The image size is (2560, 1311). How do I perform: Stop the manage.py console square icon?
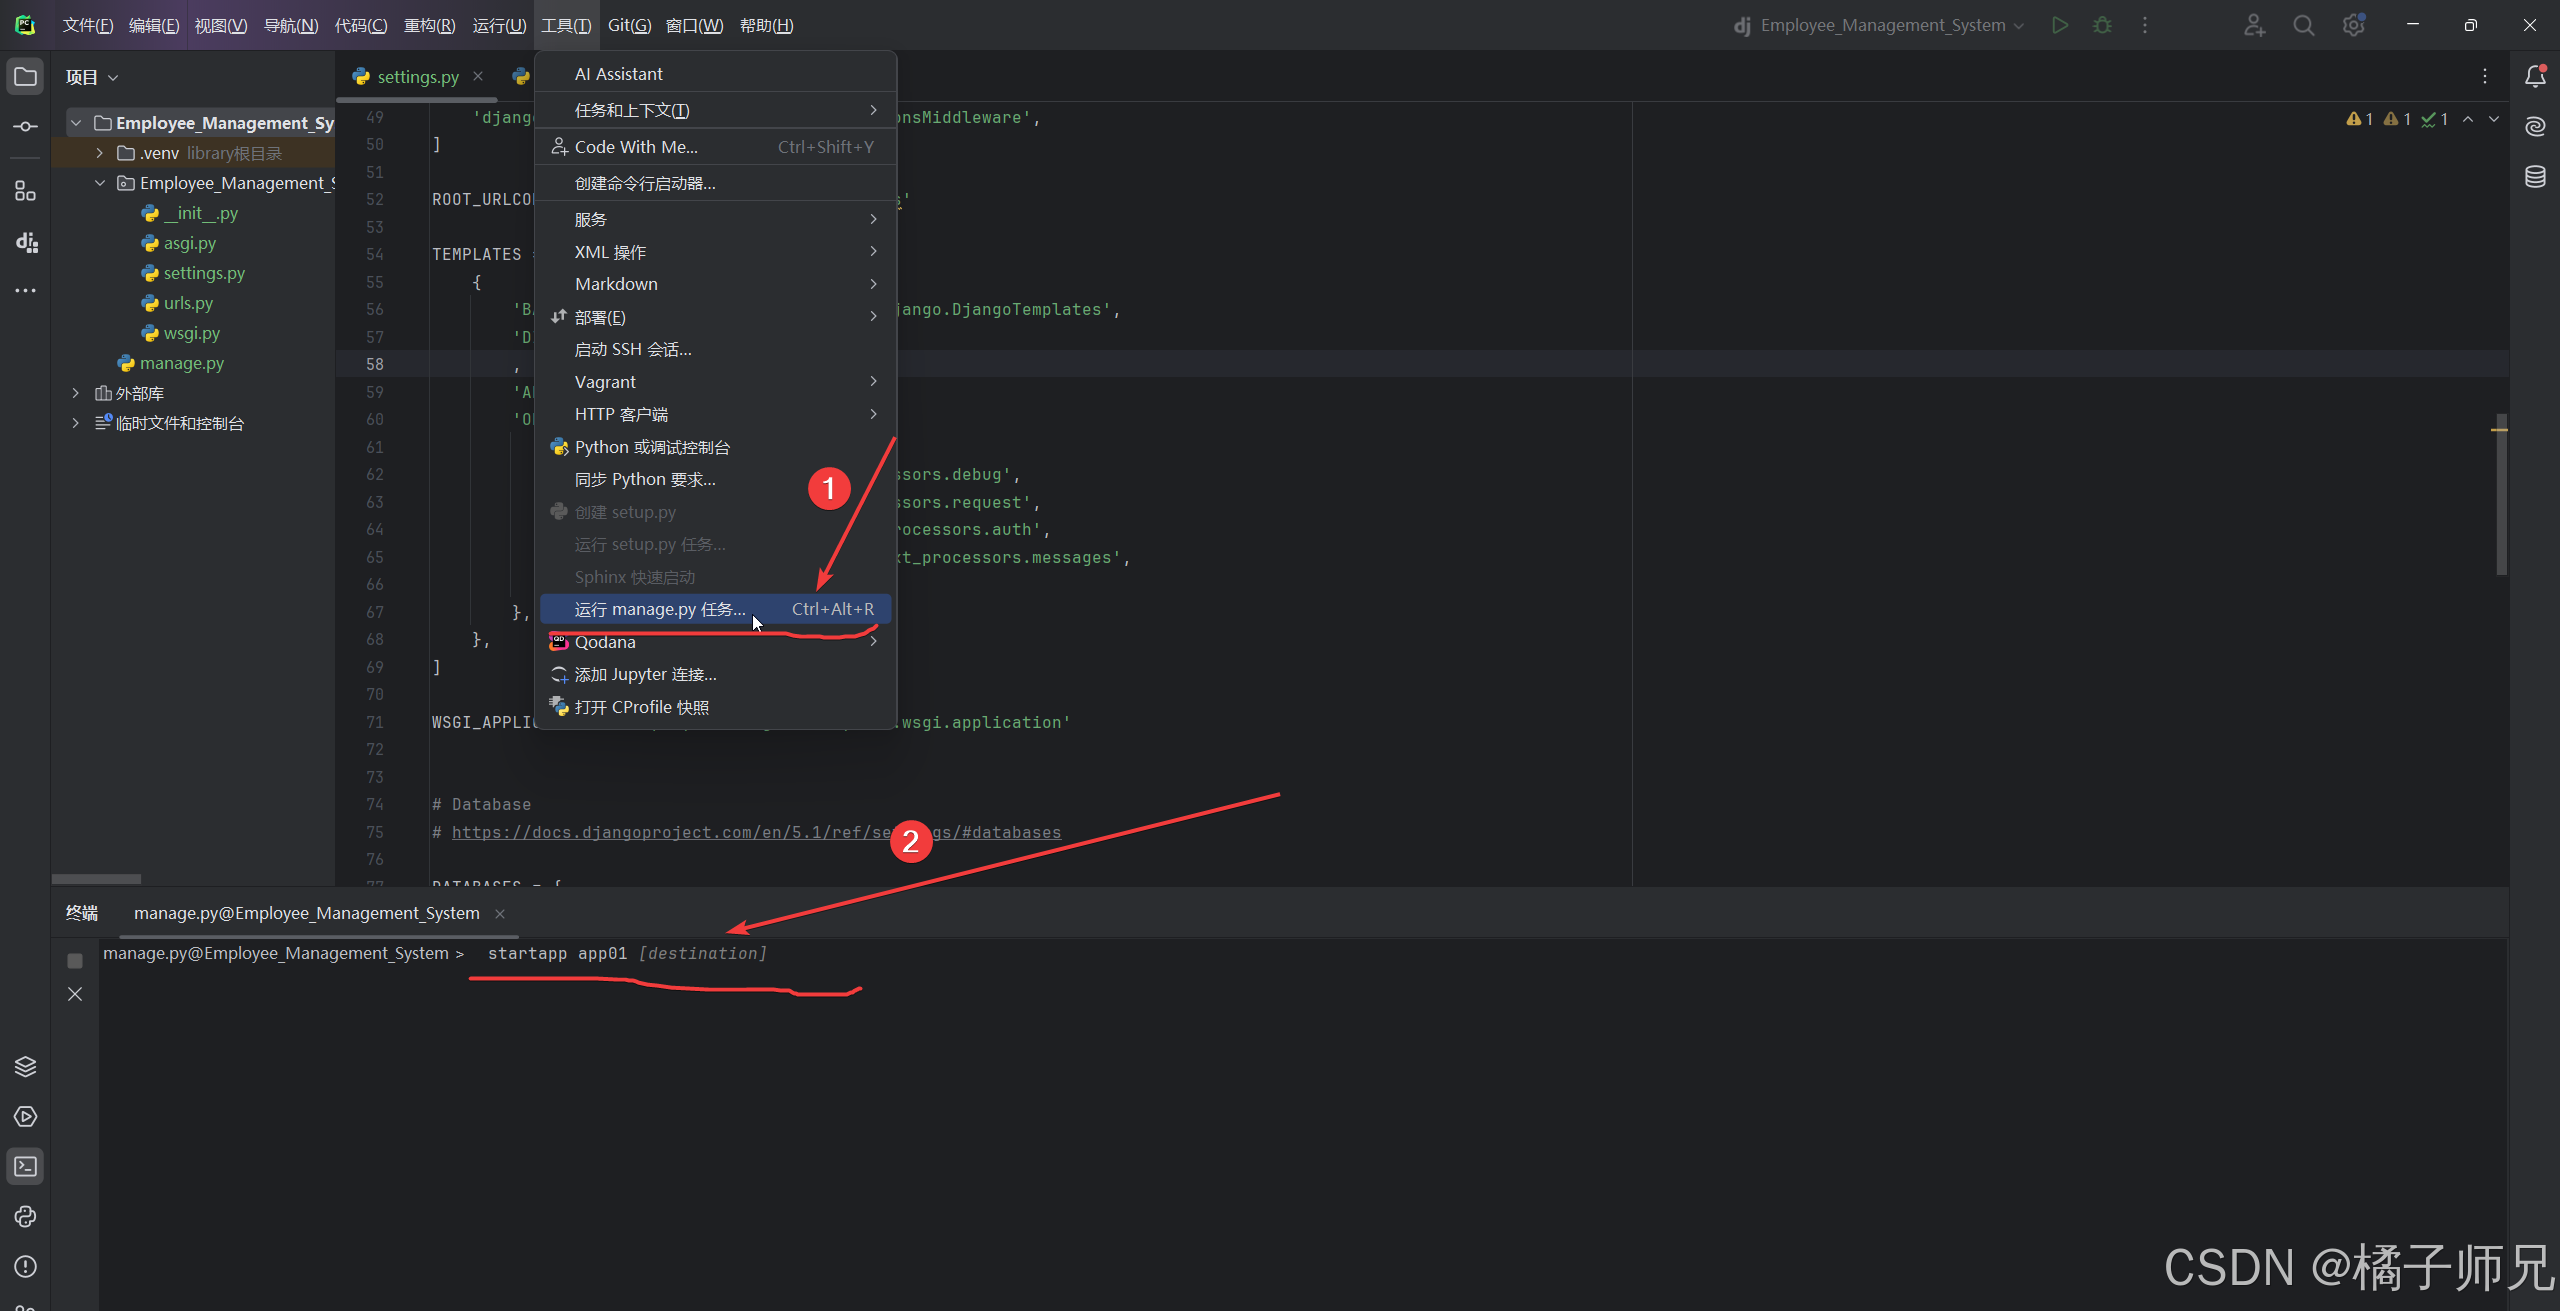[75, 961]
